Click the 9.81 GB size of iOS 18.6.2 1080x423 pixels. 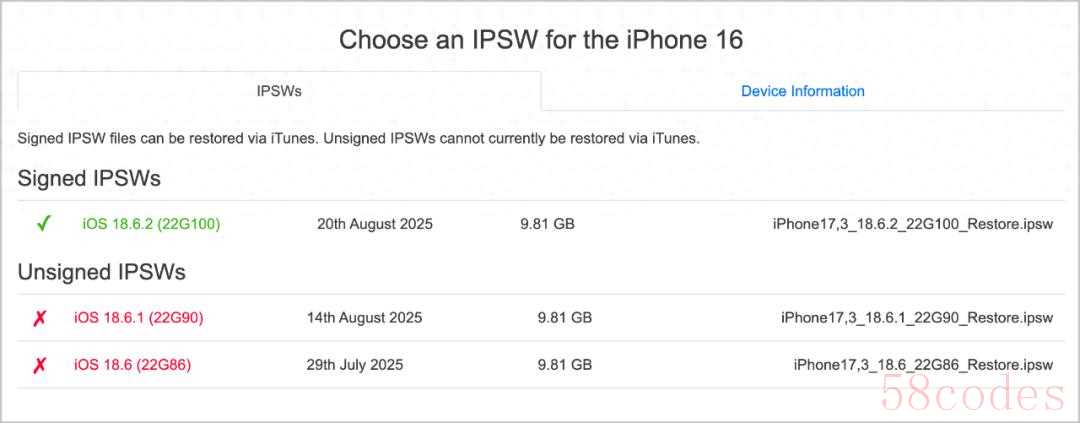pos(548,224)
